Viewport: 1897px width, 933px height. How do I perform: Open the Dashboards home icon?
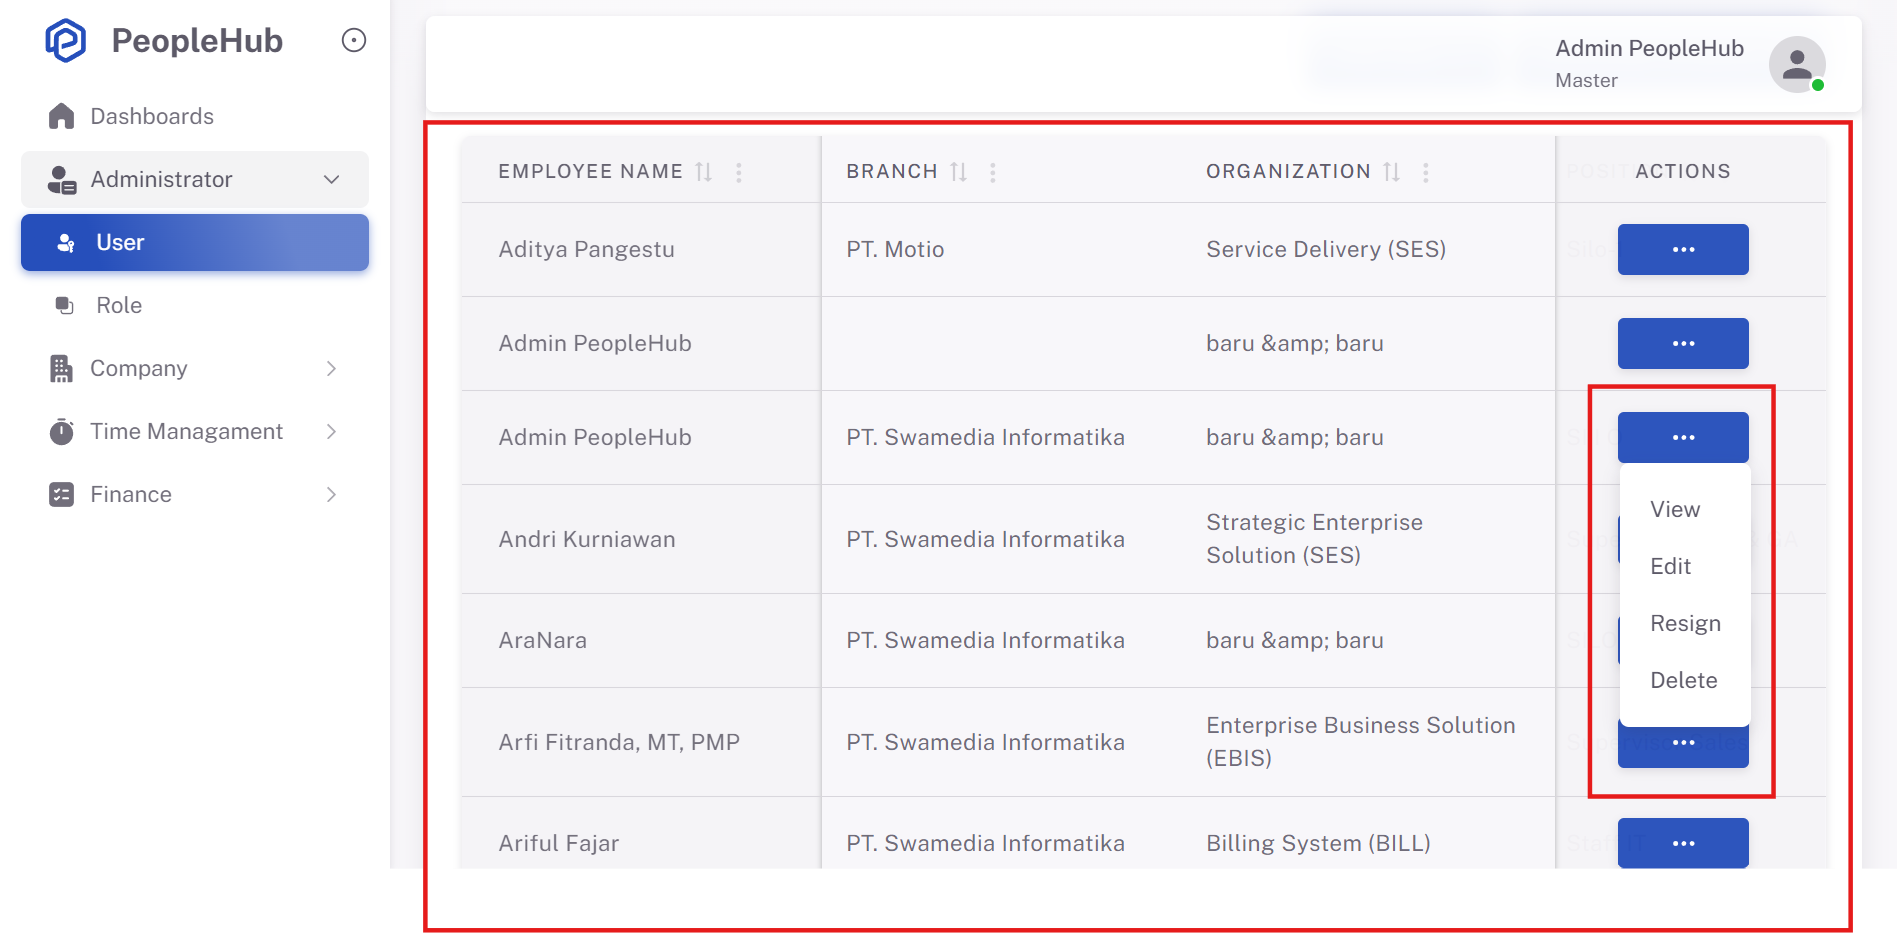[x=62, y=116]
